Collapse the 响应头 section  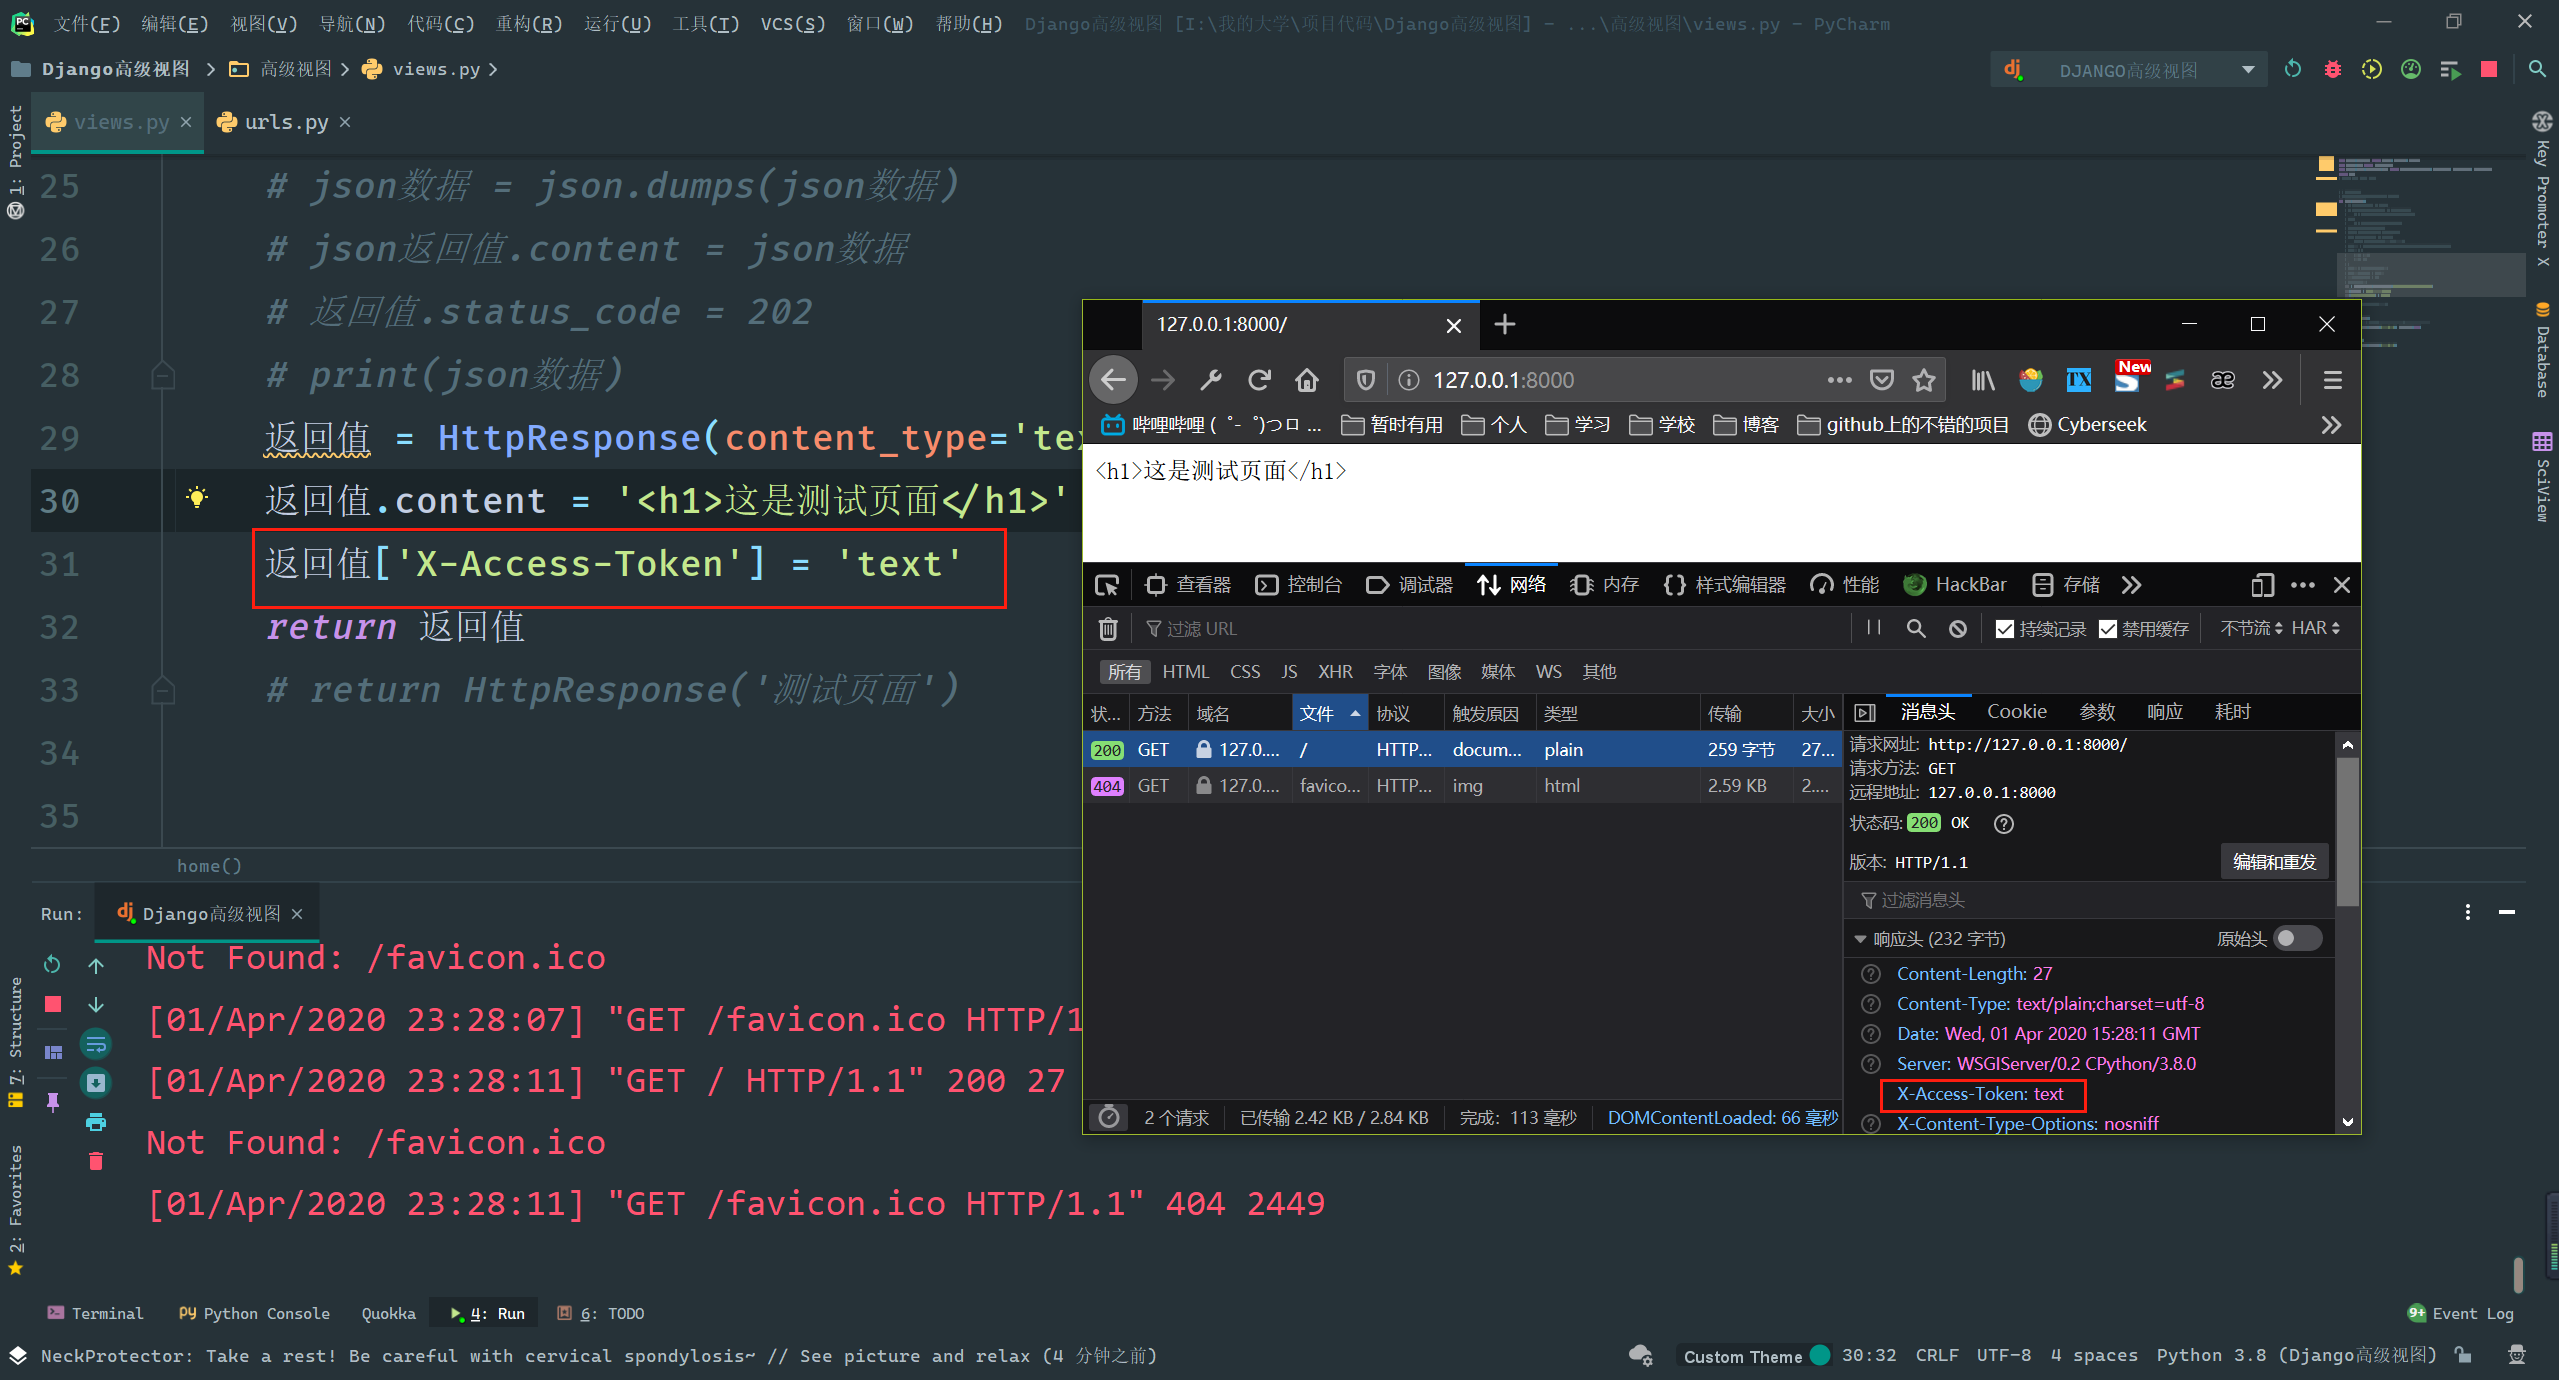tap(1860, 939)
